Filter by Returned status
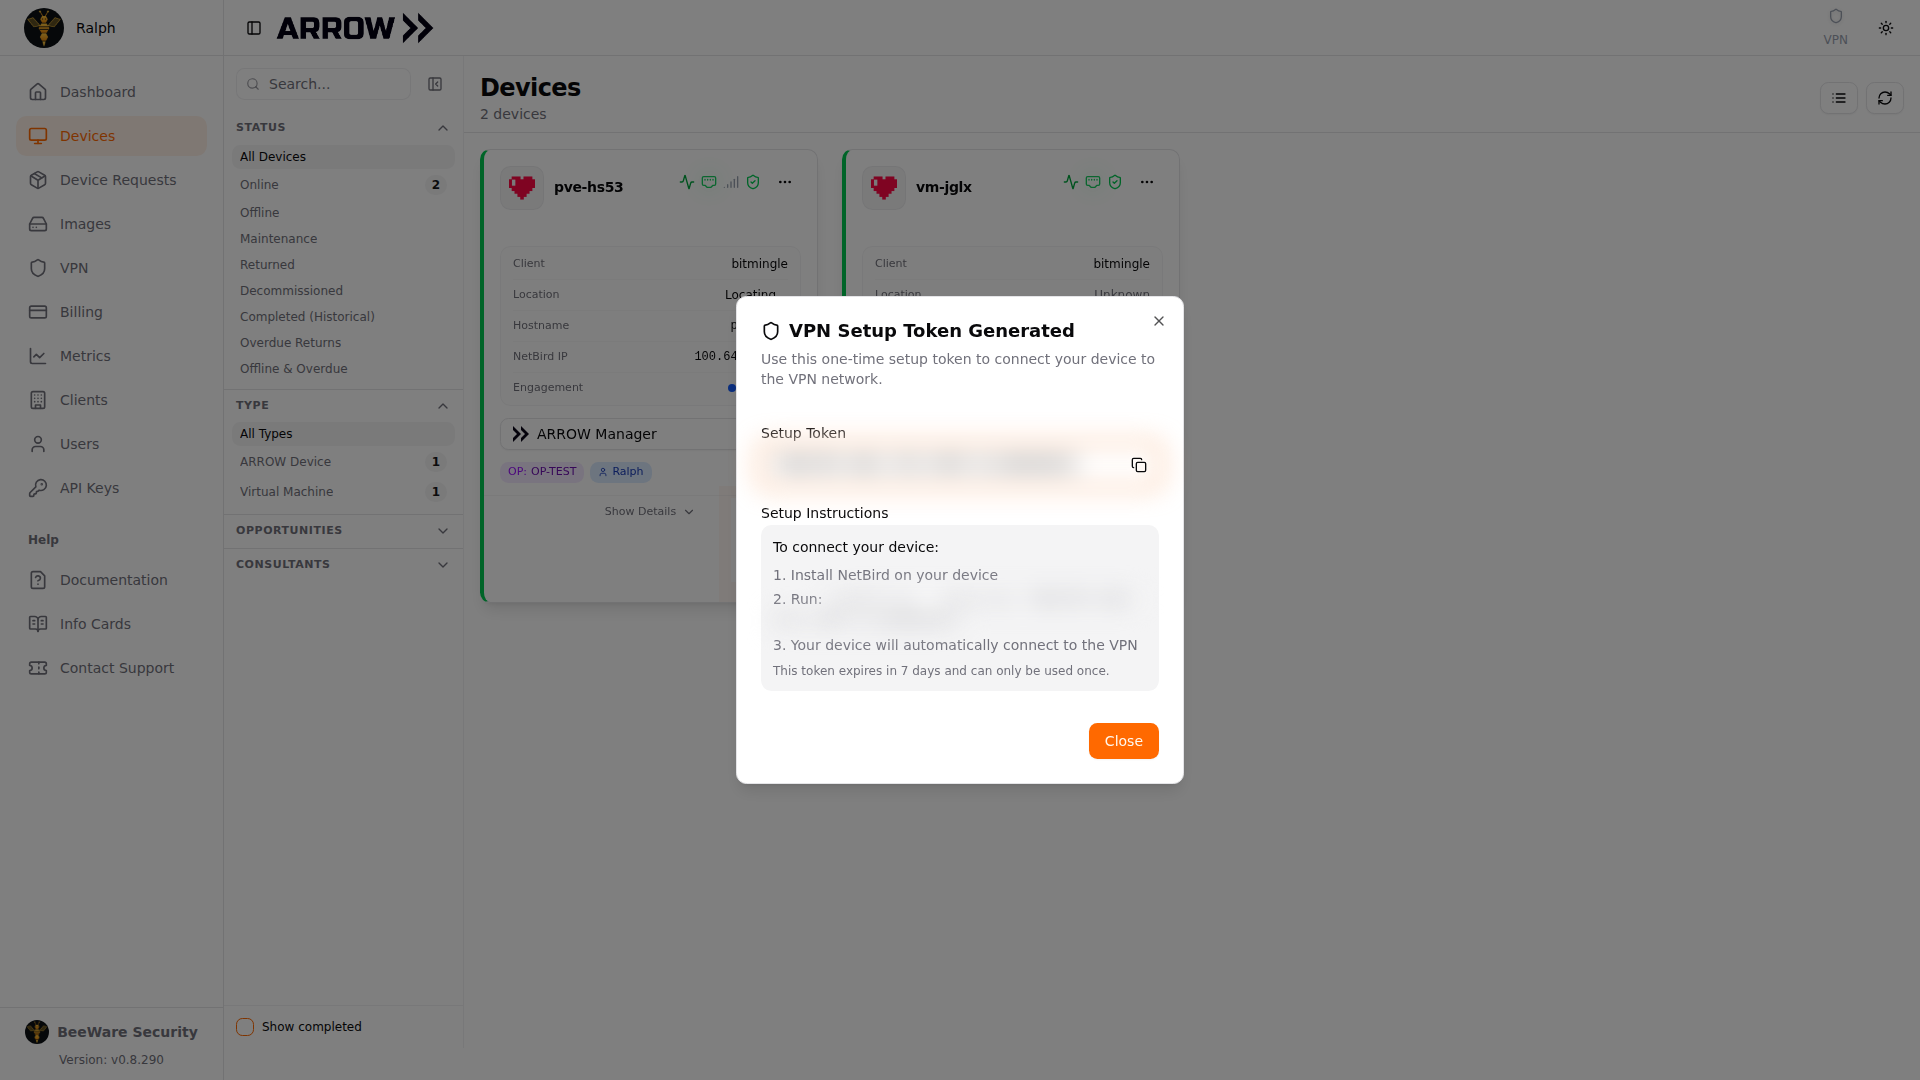The height and width of the screenshot is (1080, 1920). click(x=343, y=265)
